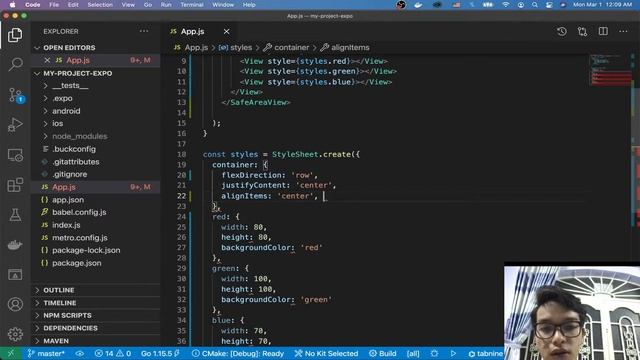Open the Remote Explorer view
This screenshot has height=360, width=640.
click(x=15, y=155)
